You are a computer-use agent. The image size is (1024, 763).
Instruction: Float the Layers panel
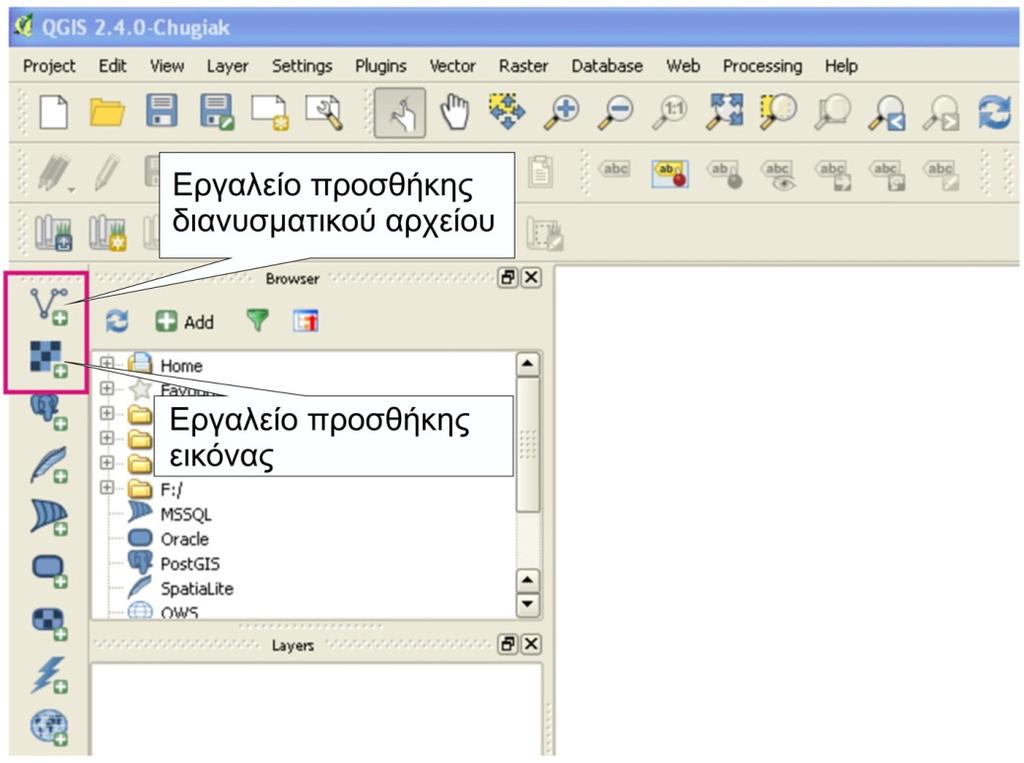[x=507, y=644]
